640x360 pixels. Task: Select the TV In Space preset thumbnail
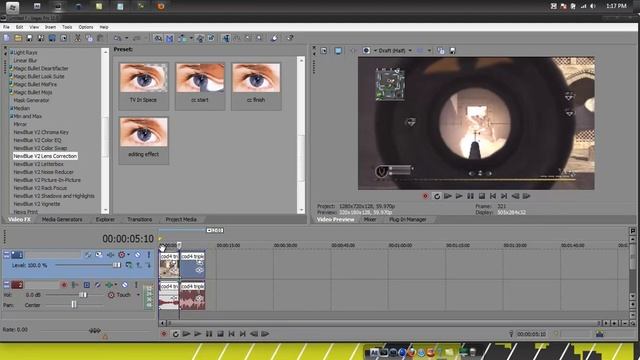coord(143,86)
